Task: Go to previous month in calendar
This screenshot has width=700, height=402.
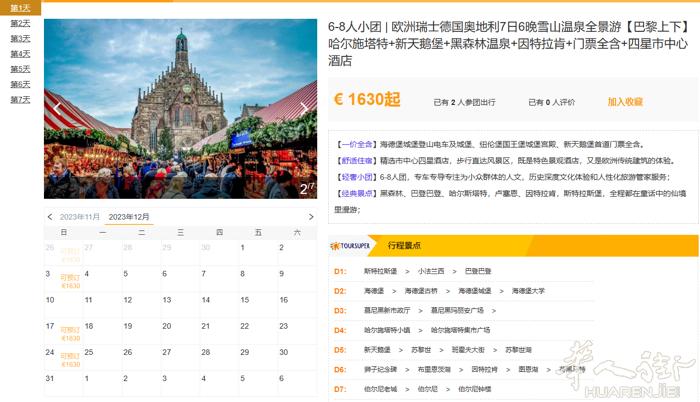Action: 50,217
